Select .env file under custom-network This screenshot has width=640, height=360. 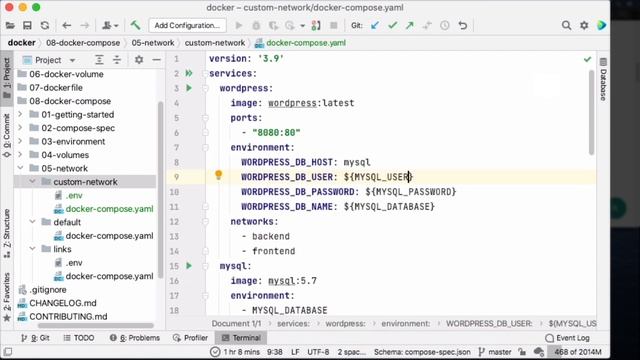pos(74,196)
